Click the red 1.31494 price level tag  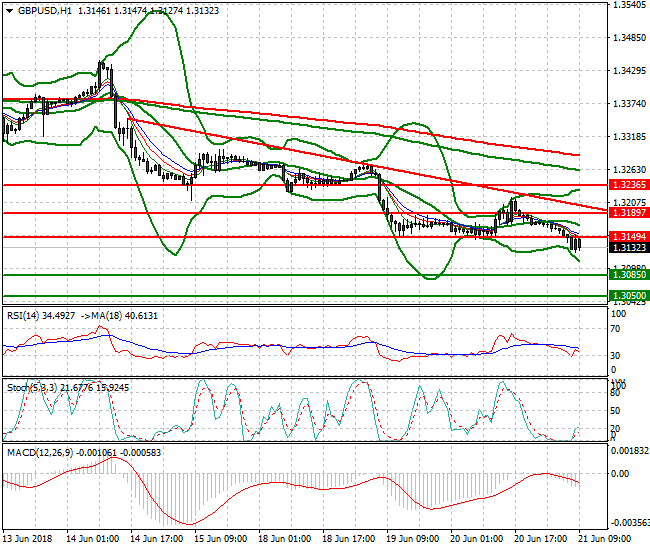coord(629,237)
